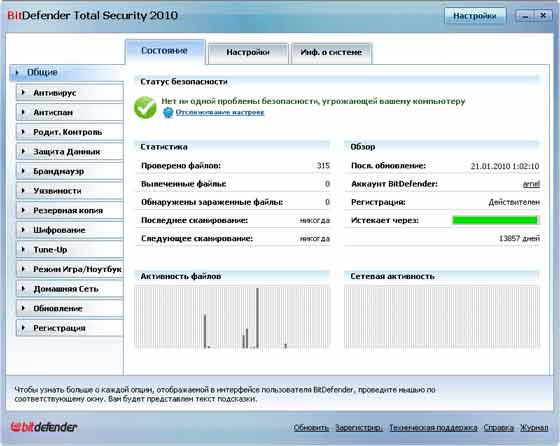This screenshot has height=446, width=560.
Task: Click the green license expiry progress bar
Action: coord(495,220)
